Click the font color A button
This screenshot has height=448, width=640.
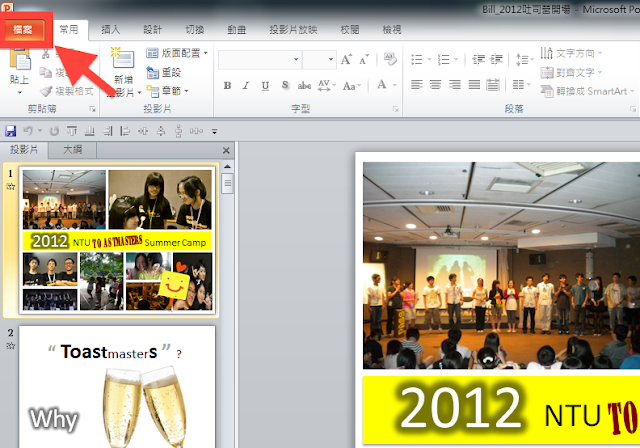(x=382, y=85)
